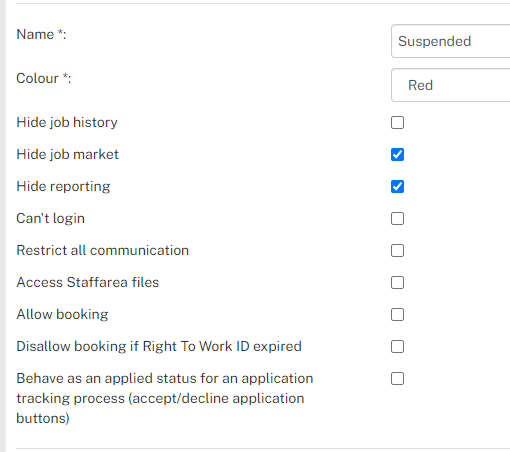Uncheck the Hide reporting checkbox
The height and width of the screenshot is (452, 510).
(x=397, y=186)
